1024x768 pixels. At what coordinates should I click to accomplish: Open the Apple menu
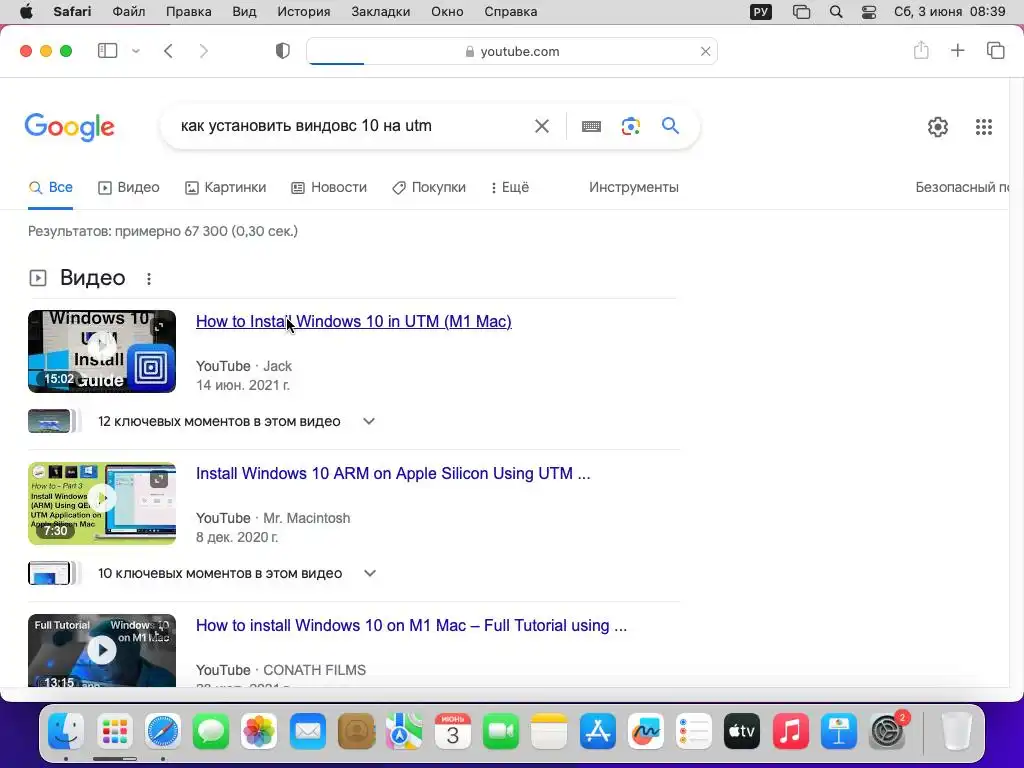(x=26, y=12)
